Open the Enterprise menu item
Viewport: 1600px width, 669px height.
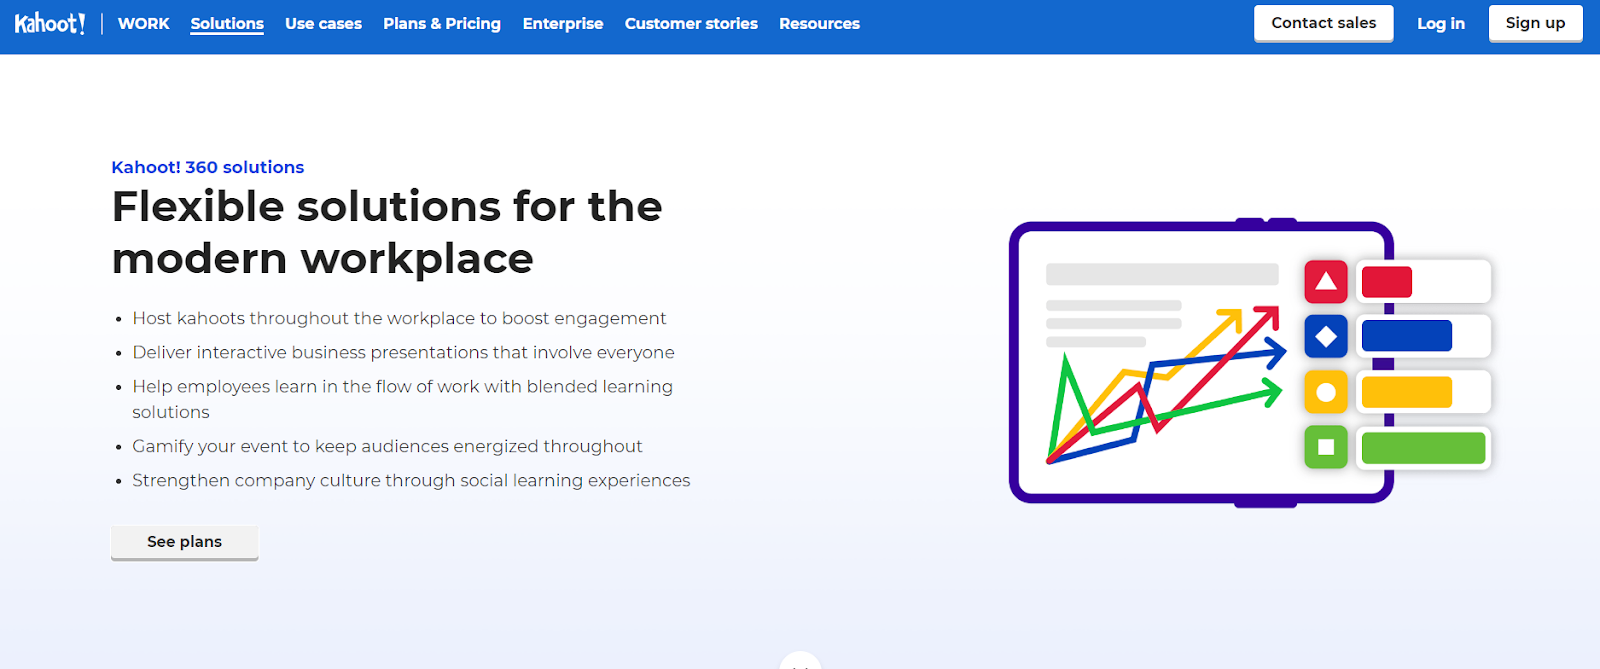563,23
